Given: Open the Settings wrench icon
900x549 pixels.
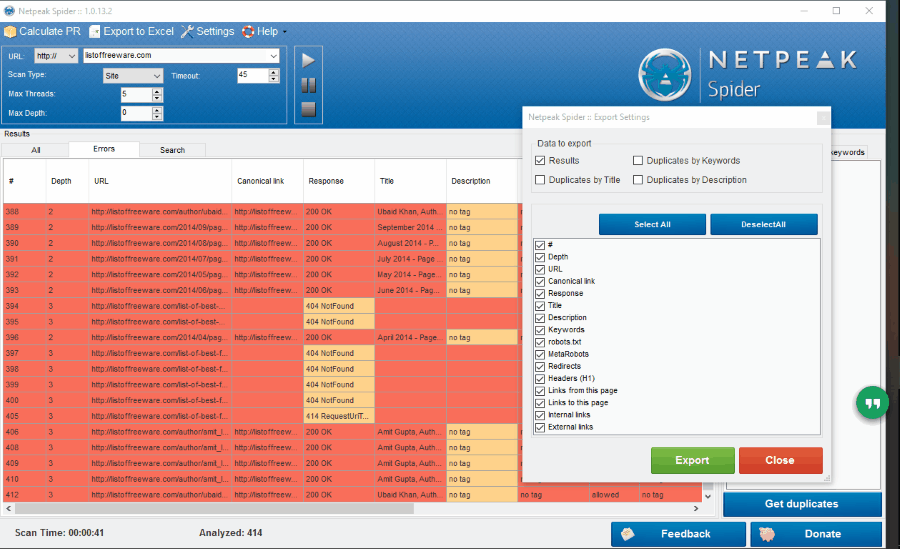Looking at the screenshot, I should [187, 32].
